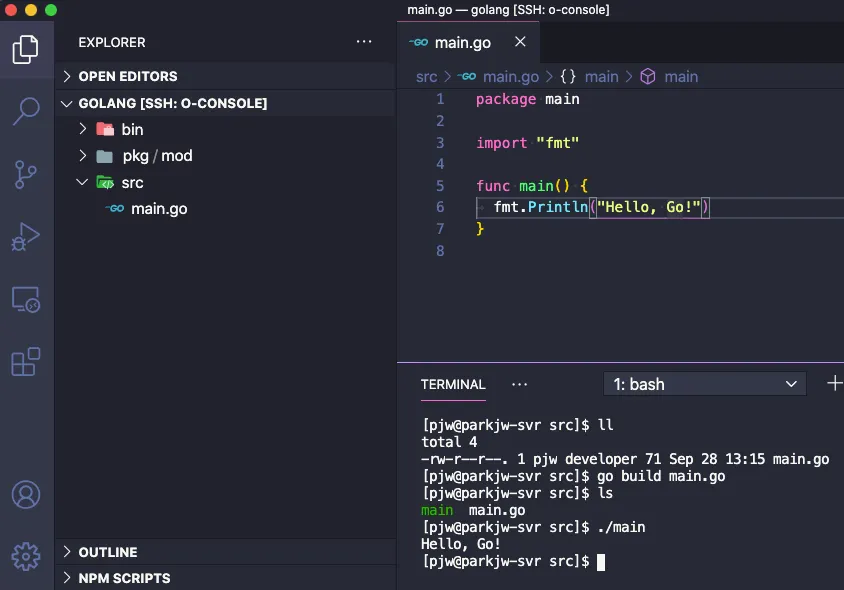Click Println in the editor
Viewport: 844px width, 590px height.
[558, 207]
